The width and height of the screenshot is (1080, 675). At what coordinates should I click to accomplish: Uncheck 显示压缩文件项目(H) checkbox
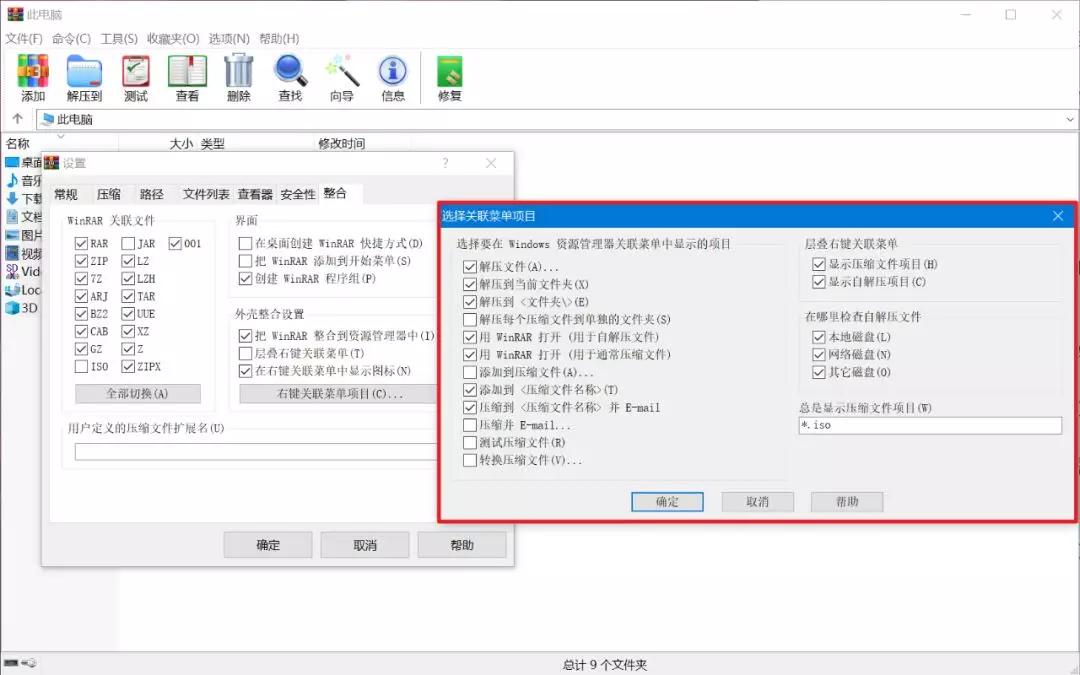tap(820, 265)
